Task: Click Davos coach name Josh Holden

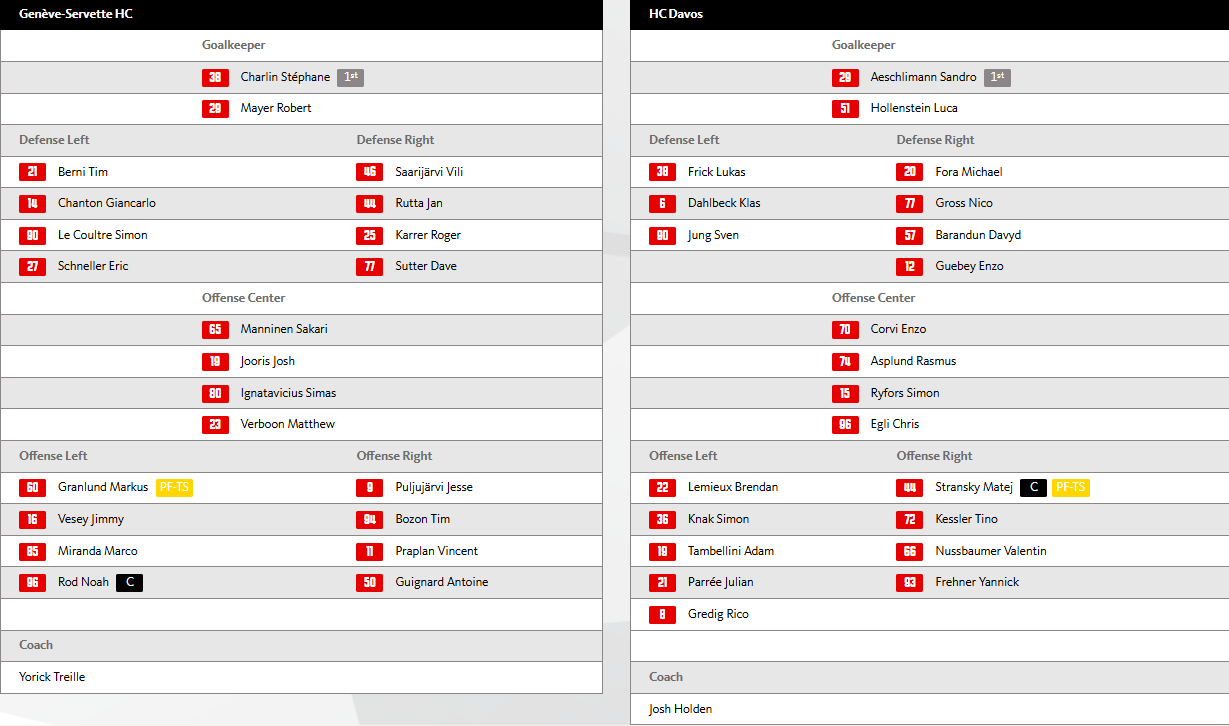Action: (x=680, y=709)
